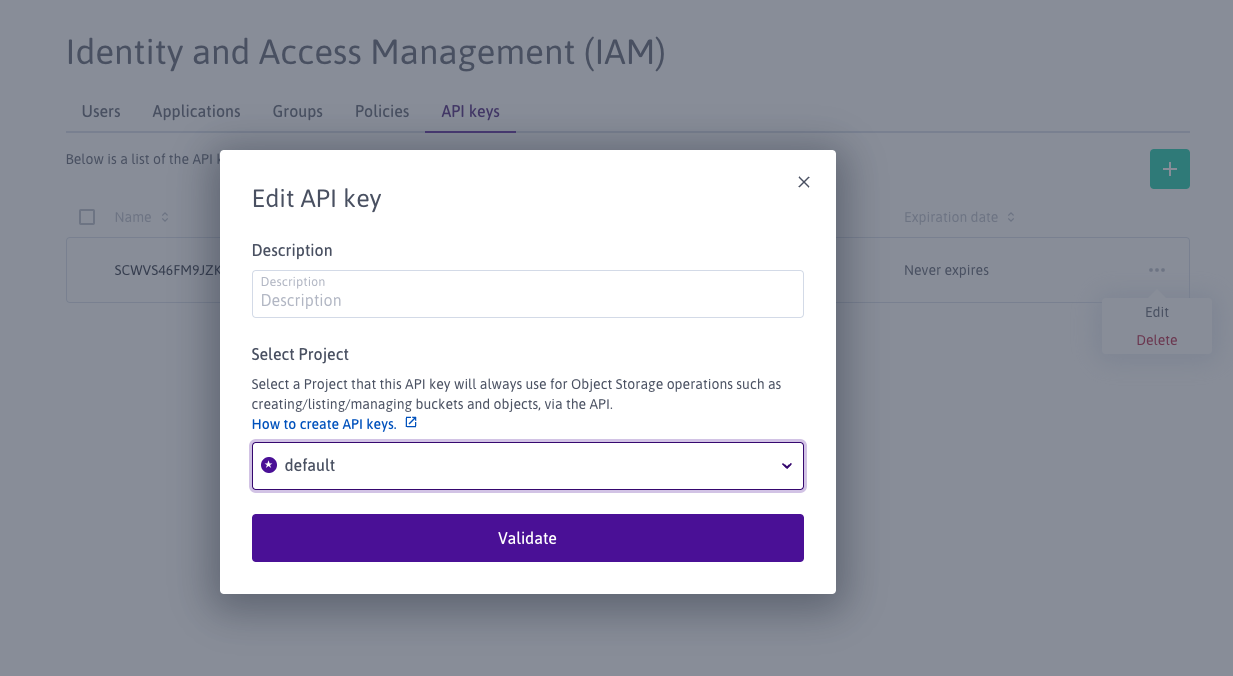Expand the project dropdown chevron
The width and height of the screenshot is (1233, 676).
(786, 466)
